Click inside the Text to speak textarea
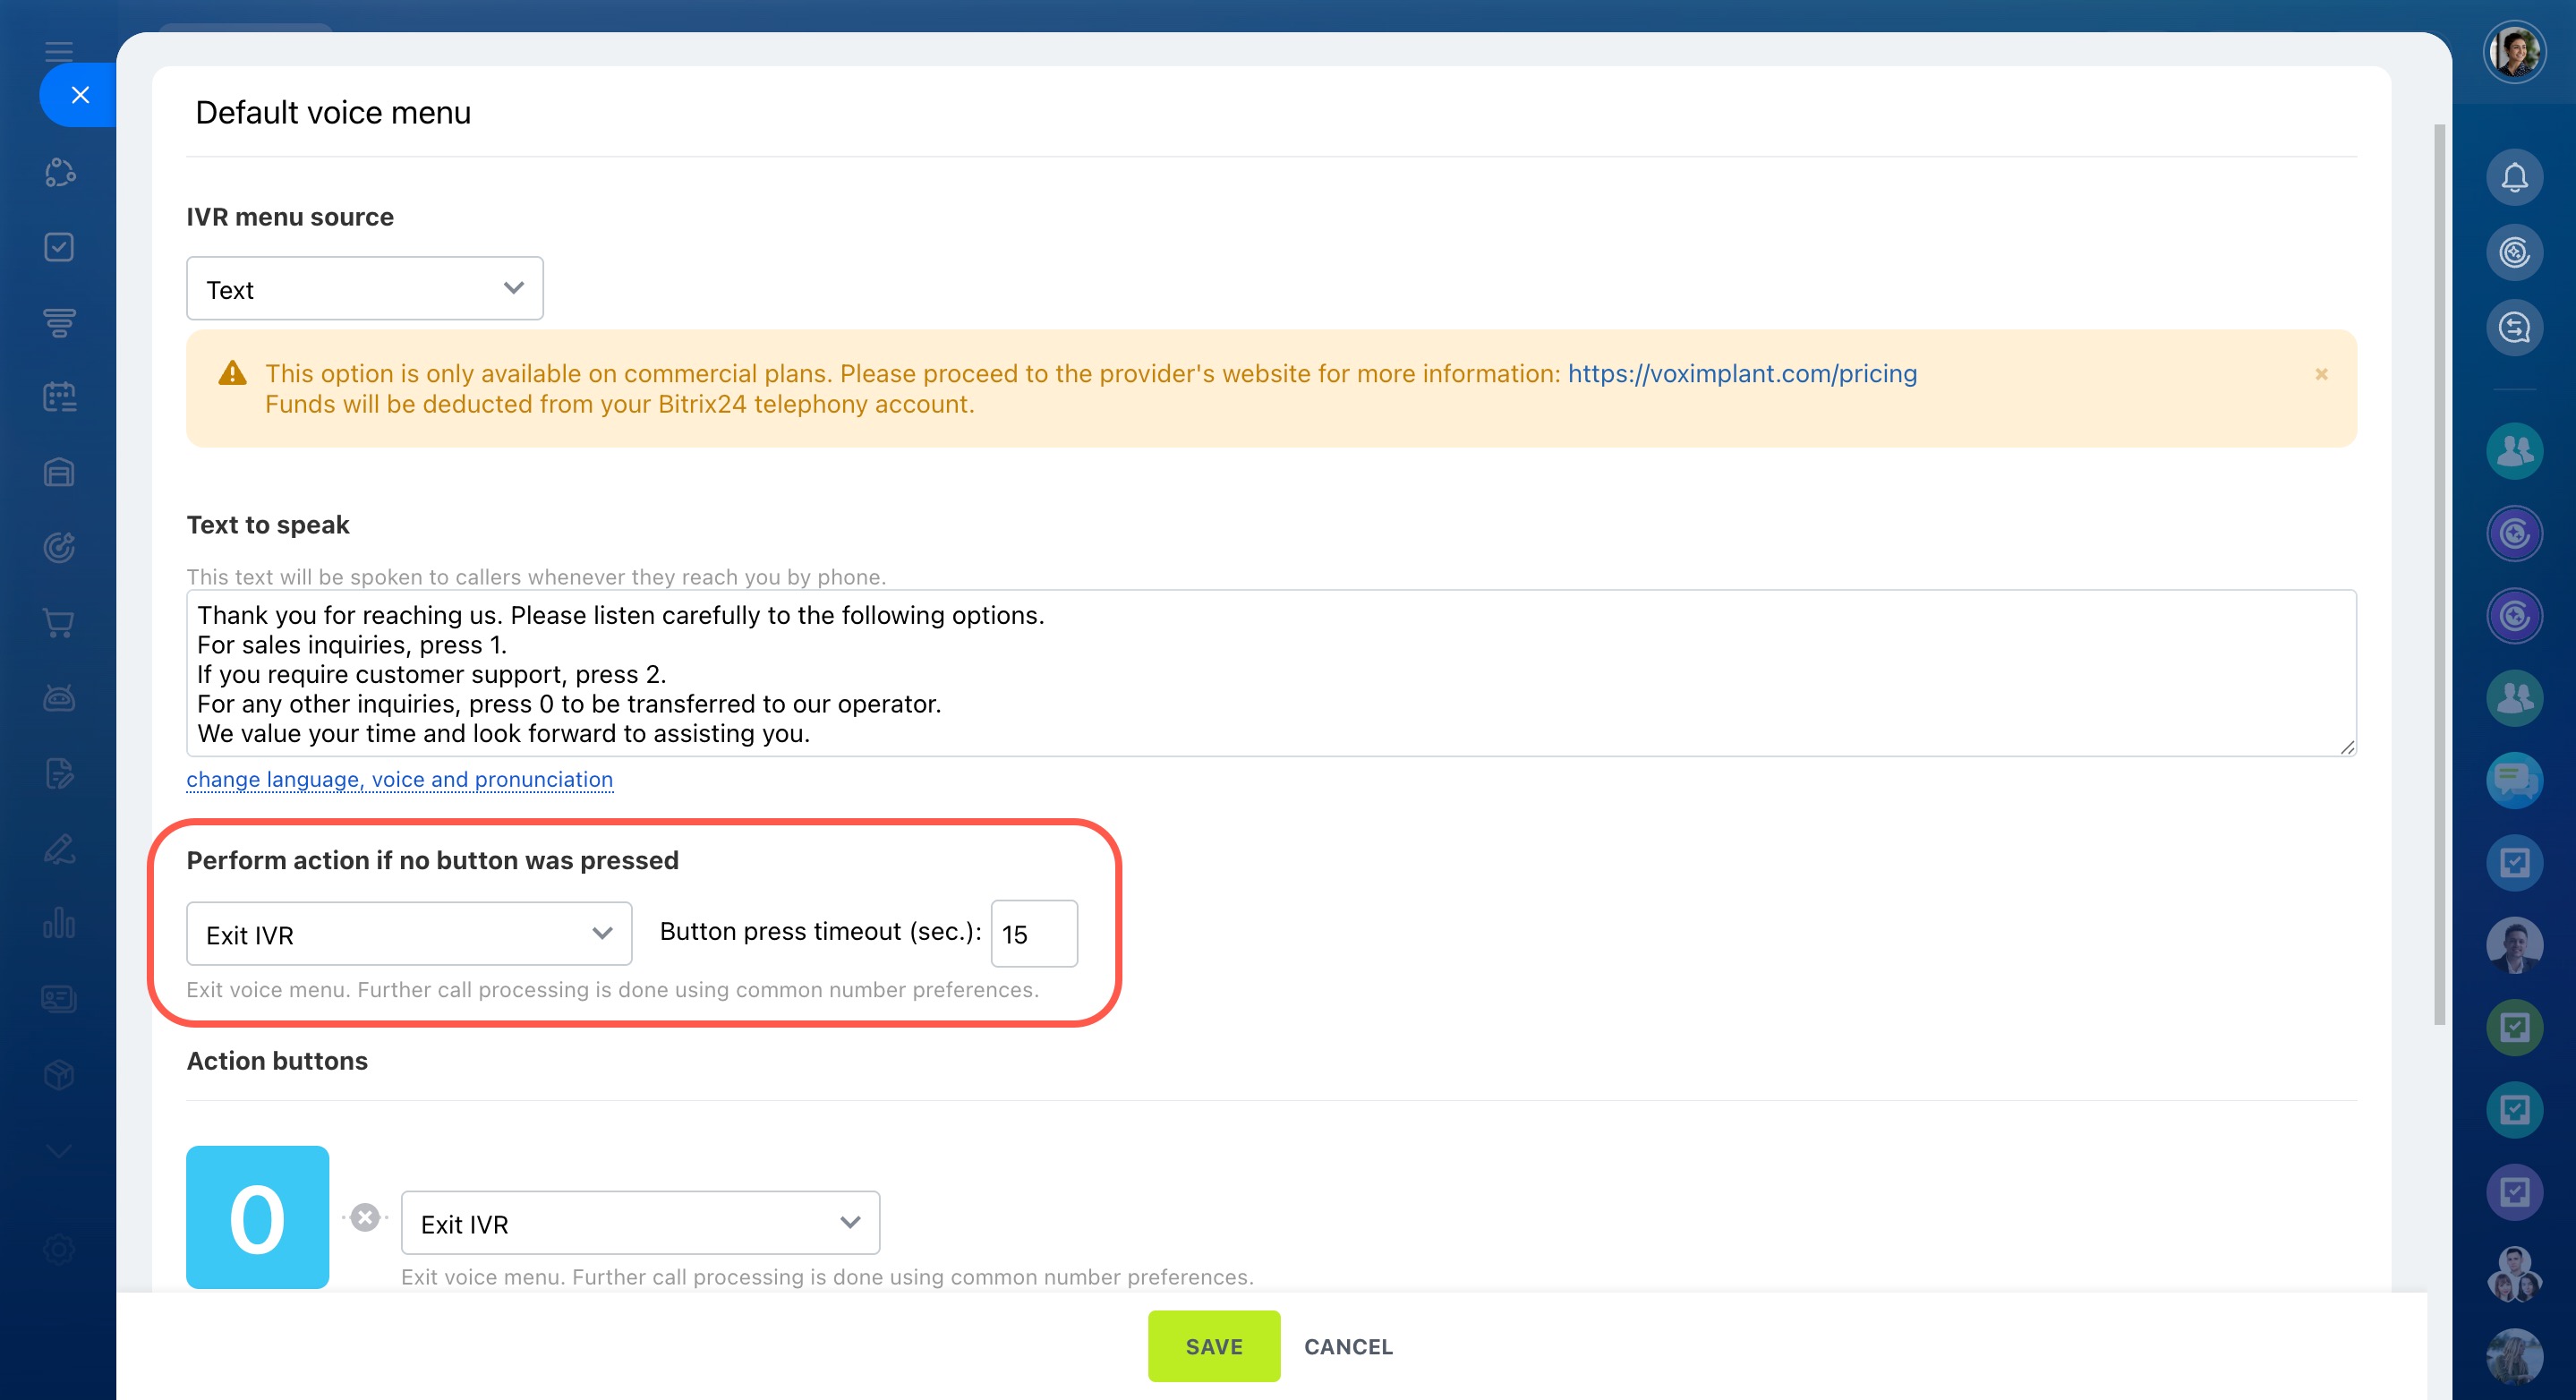 tap(1271, 673)
